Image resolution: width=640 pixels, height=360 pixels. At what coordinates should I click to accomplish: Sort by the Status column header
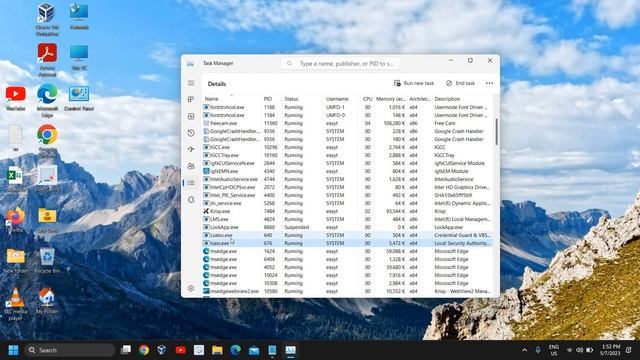[x=291, y=99]
